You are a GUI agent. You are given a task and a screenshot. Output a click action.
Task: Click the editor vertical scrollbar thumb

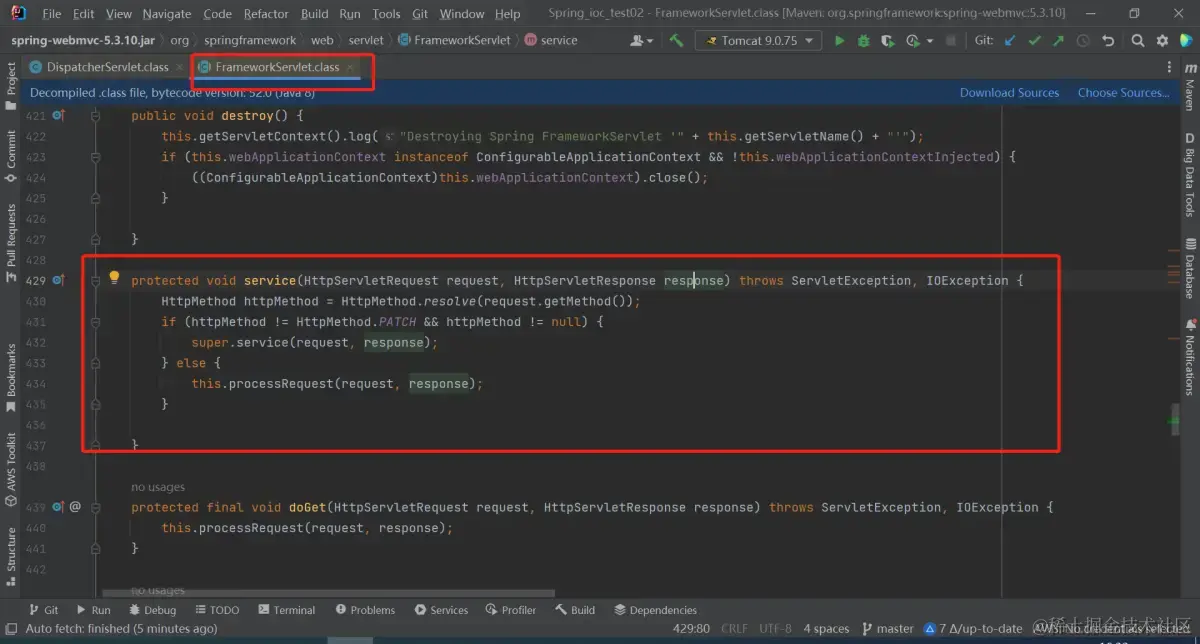pos(1175,419)
